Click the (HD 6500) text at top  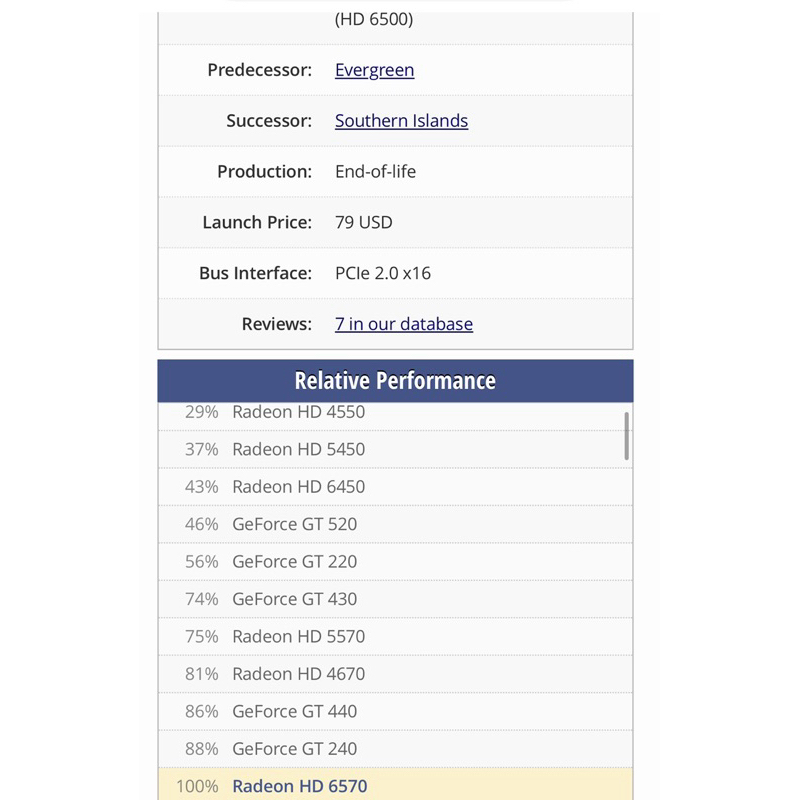click(373, 19)
